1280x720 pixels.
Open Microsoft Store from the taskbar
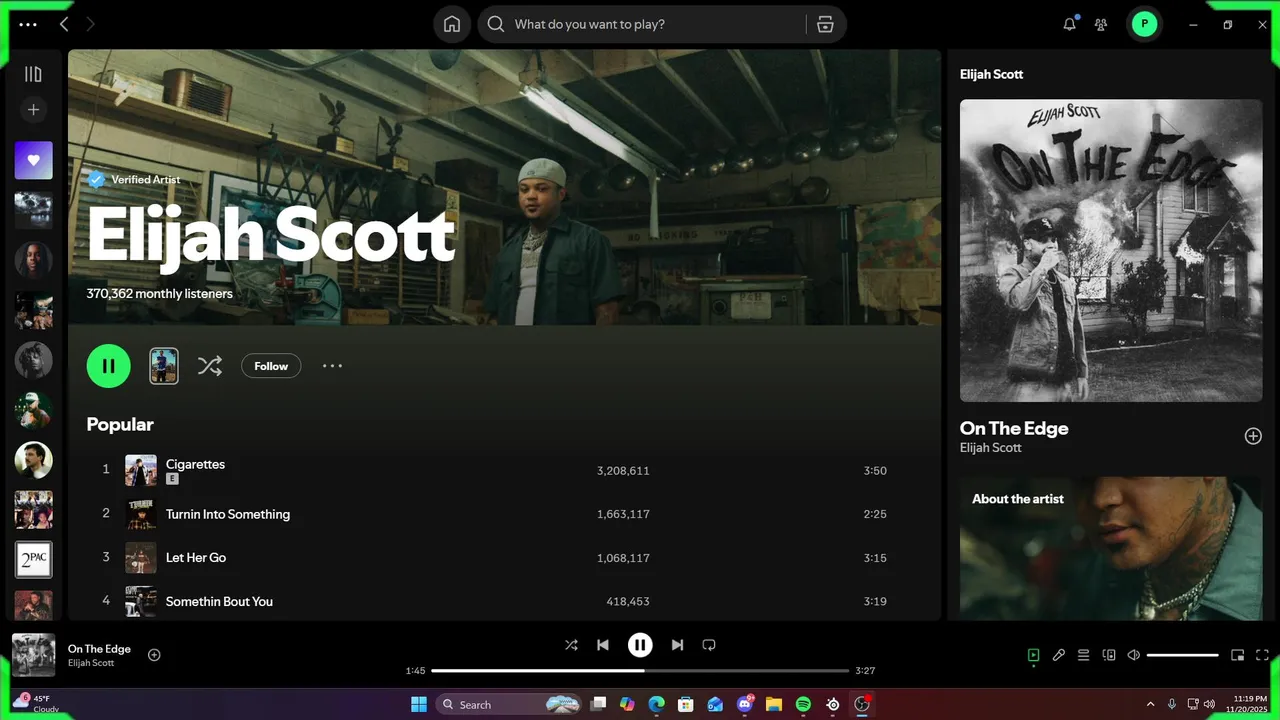click(x=686, y=704)
